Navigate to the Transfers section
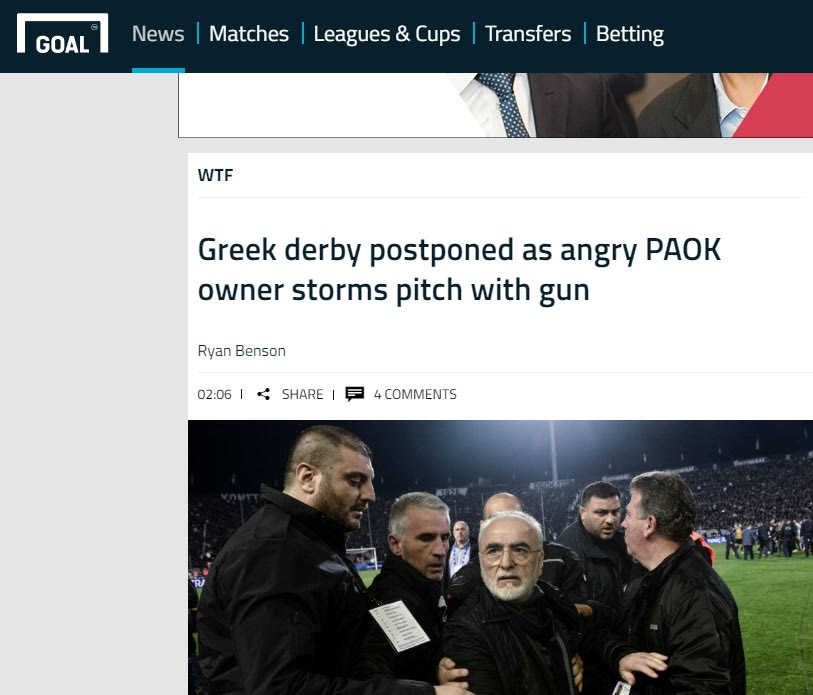The image size is (813, 695). [528, 34]
